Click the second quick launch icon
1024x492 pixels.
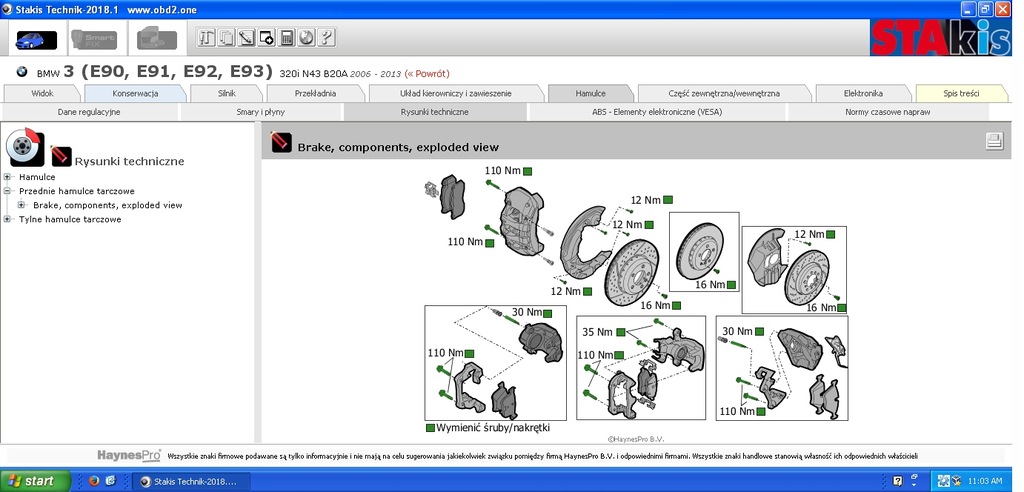[110, 482]
